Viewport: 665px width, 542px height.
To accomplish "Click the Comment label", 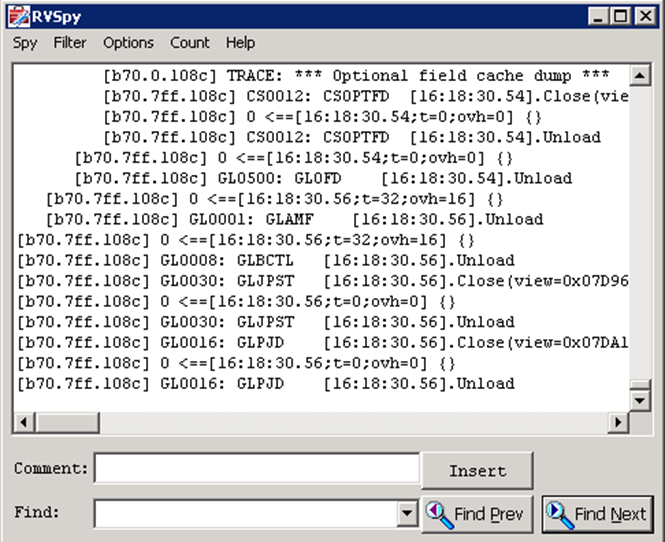I will tap(51, 469).
